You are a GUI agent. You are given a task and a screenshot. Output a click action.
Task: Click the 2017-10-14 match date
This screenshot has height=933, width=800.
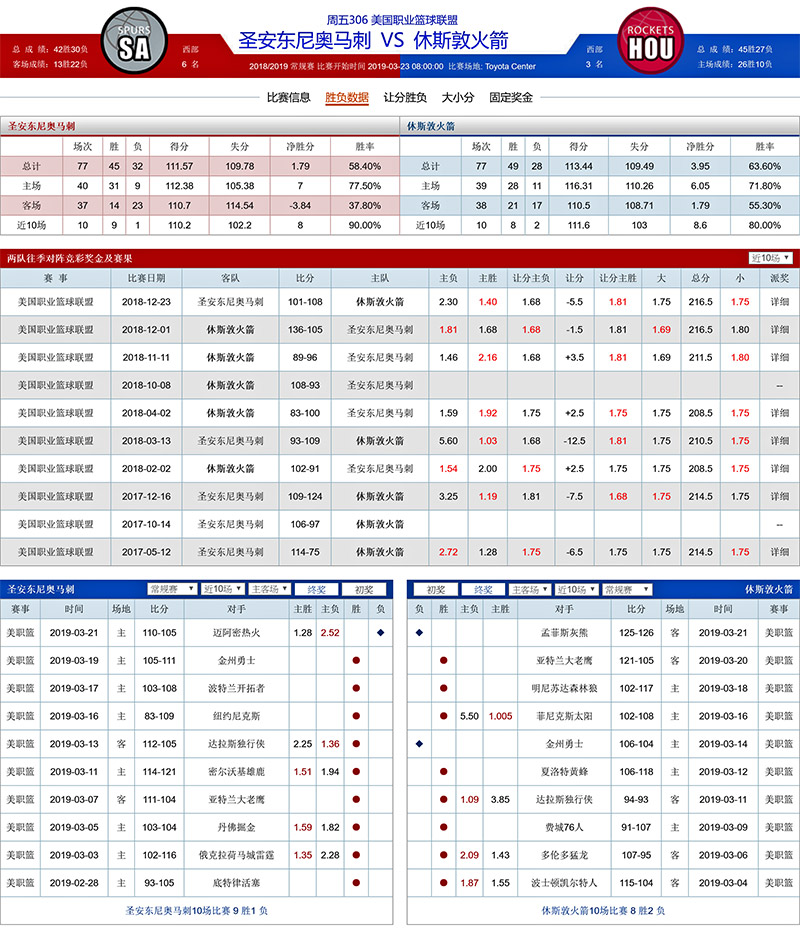(146, 524)
